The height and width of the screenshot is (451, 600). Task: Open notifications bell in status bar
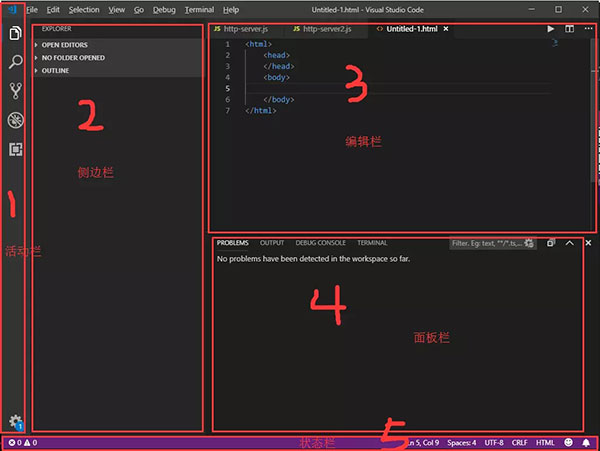(x=586, y=442)
